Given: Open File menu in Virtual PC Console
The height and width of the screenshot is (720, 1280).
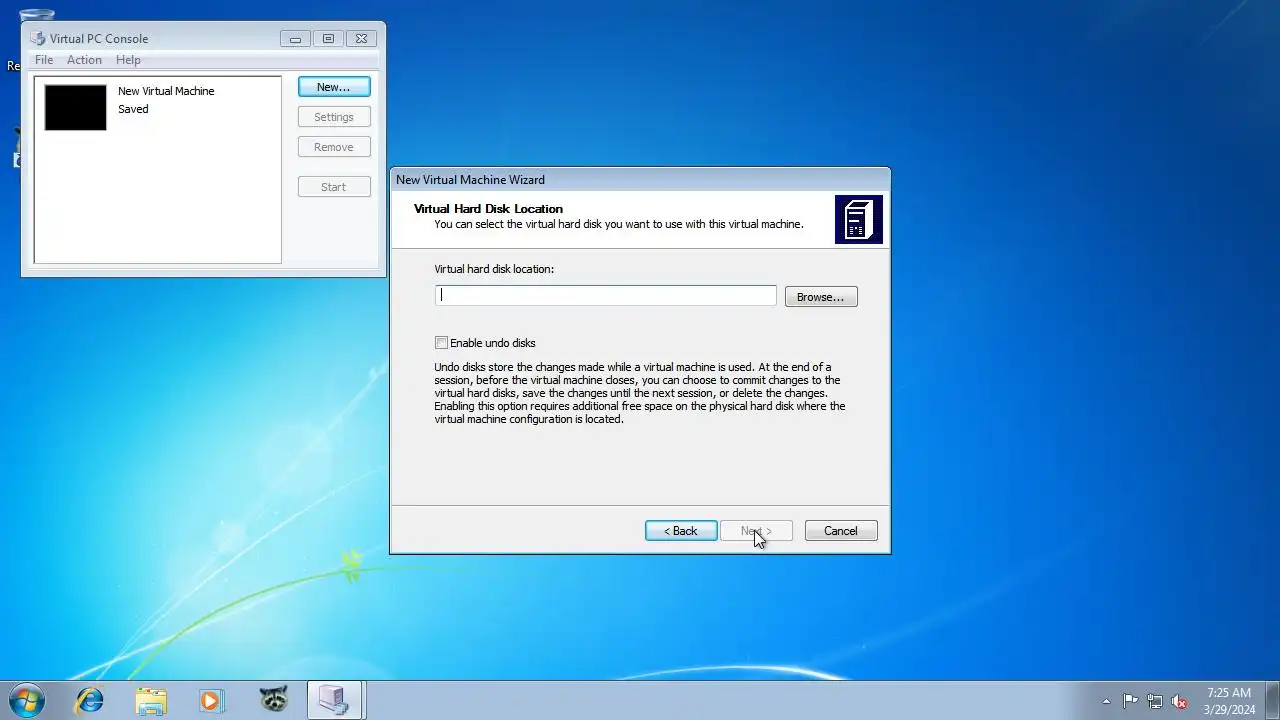Looking at the screenshot, I should [x=44, y=60].
